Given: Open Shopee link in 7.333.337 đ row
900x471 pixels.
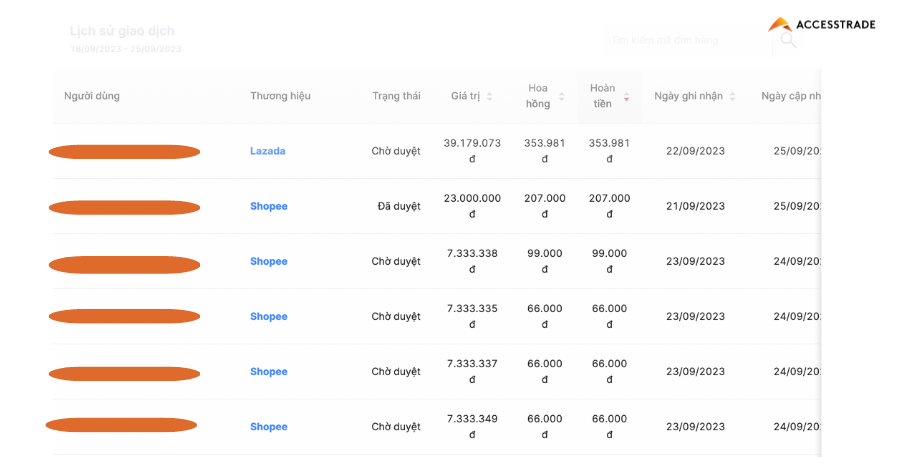Looking at the screenshot, I should coord(268,371).
